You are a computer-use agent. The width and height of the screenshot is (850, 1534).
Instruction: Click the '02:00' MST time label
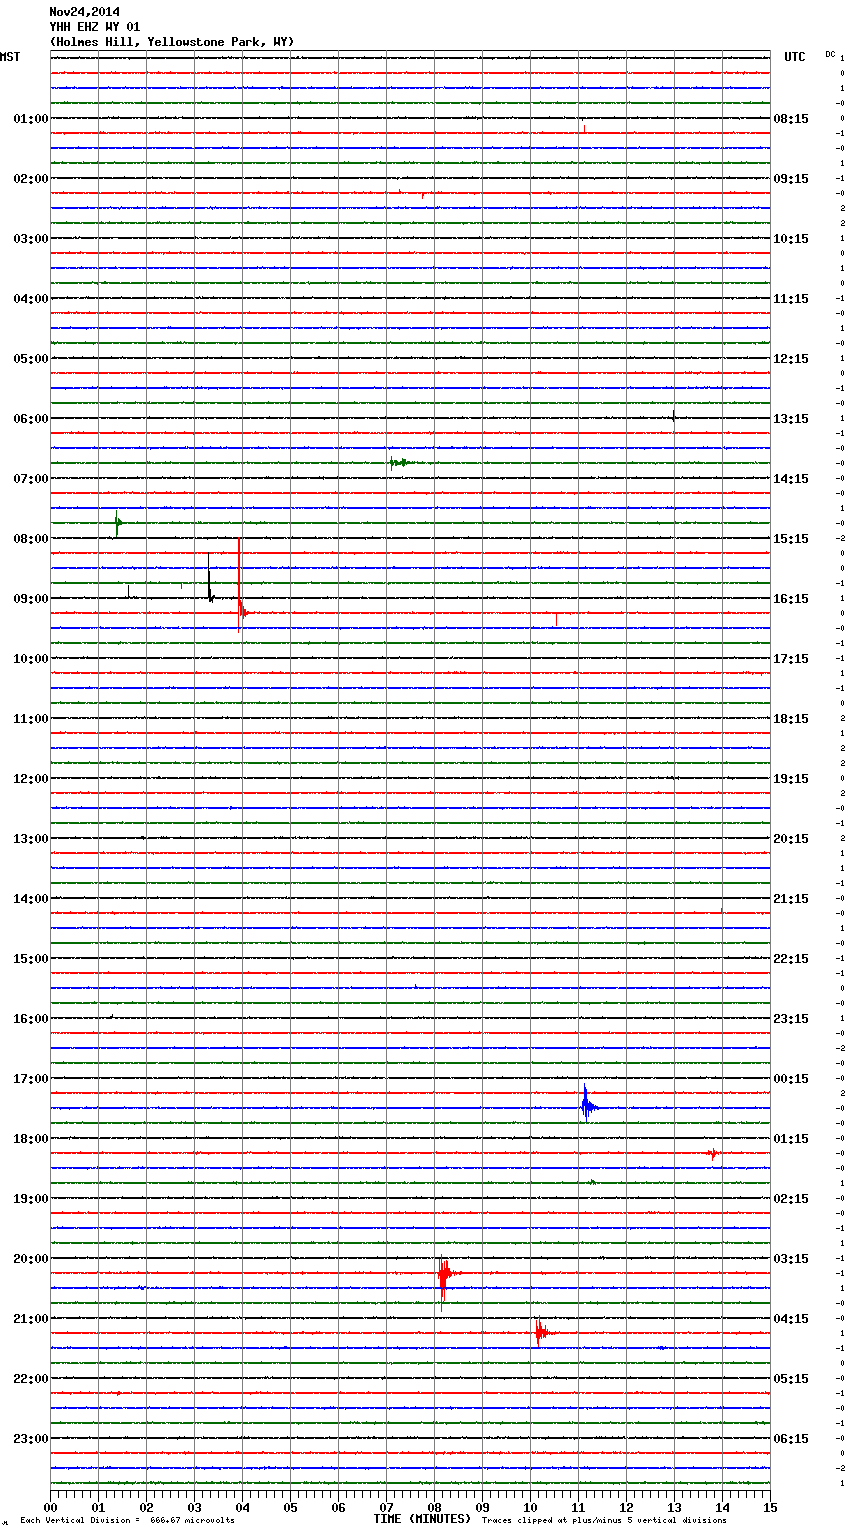[x=31, y=179]
